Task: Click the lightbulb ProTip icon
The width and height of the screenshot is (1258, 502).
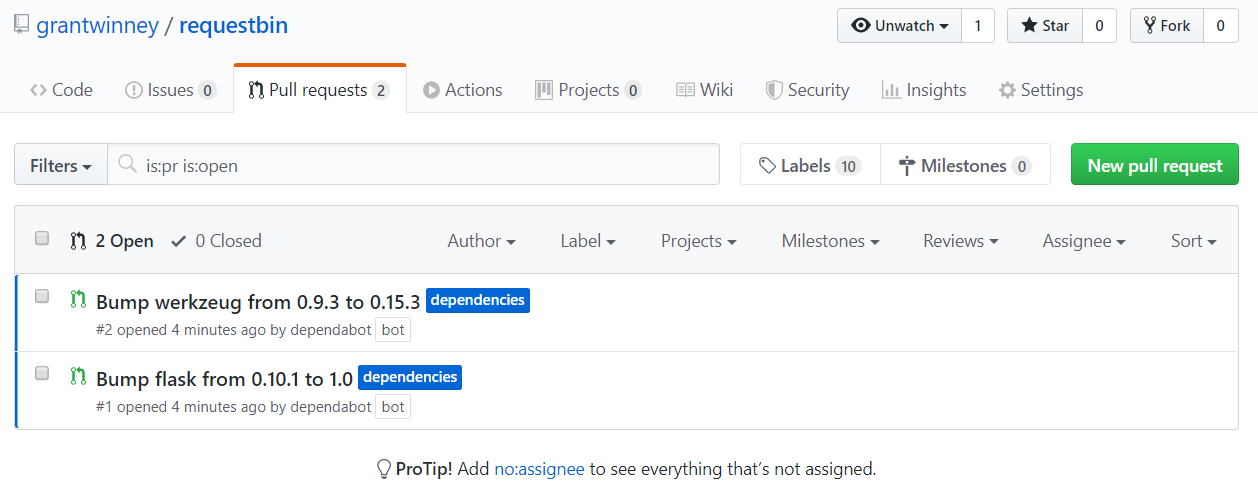Action: coord(382,468)
